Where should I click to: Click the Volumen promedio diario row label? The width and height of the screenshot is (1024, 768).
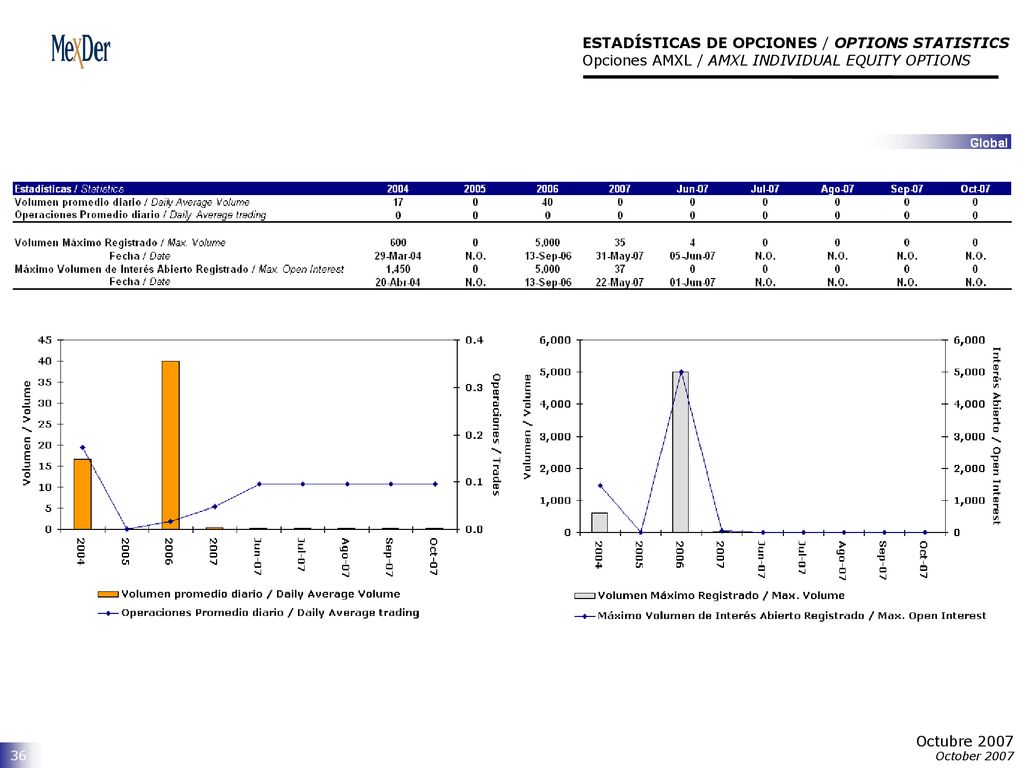[132, 202]
